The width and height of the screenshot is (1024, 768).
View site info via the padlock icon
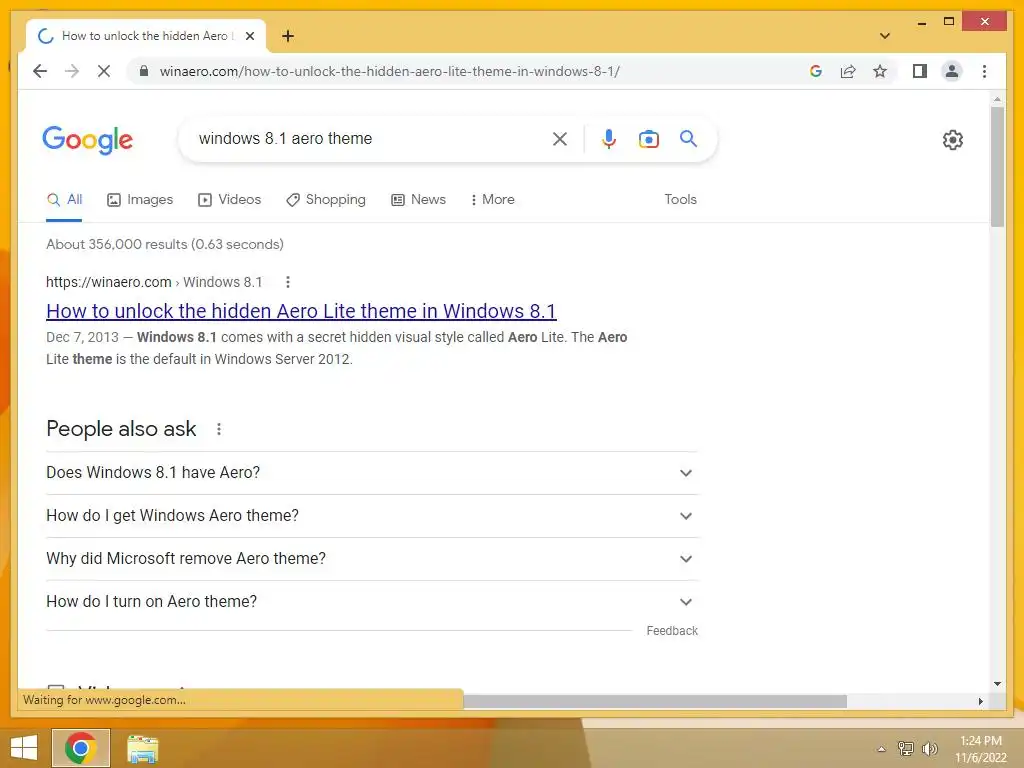144,71
